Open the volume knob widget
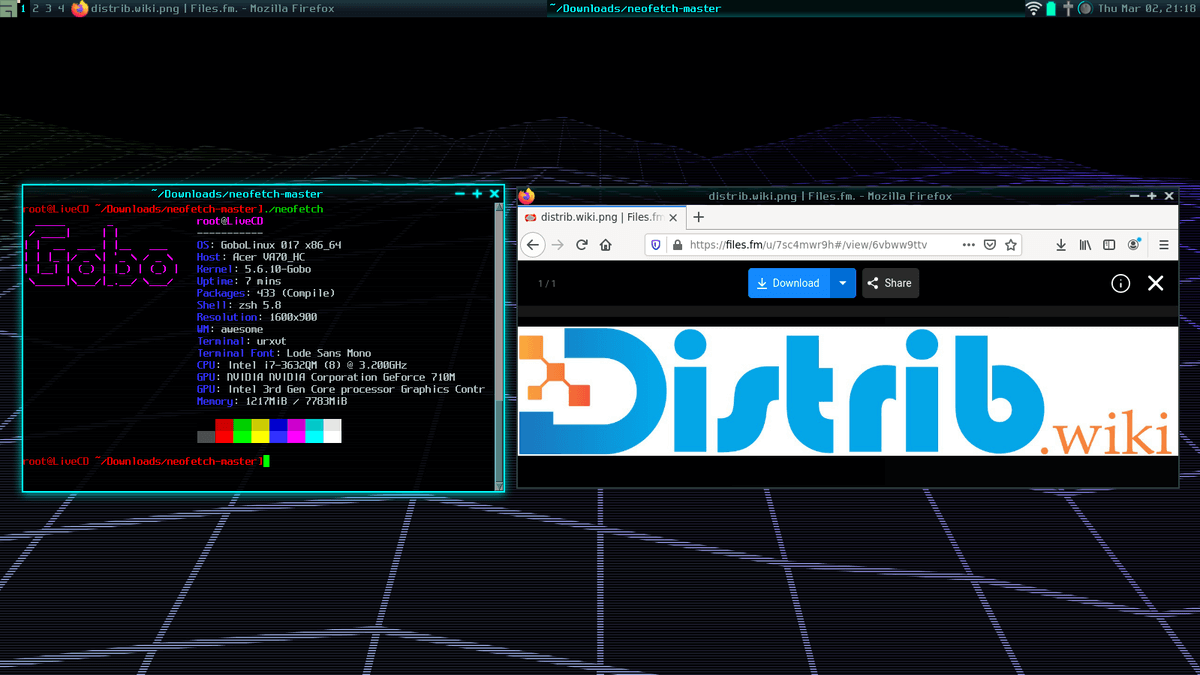The image size is (1200, 675). coord(1084,8)
